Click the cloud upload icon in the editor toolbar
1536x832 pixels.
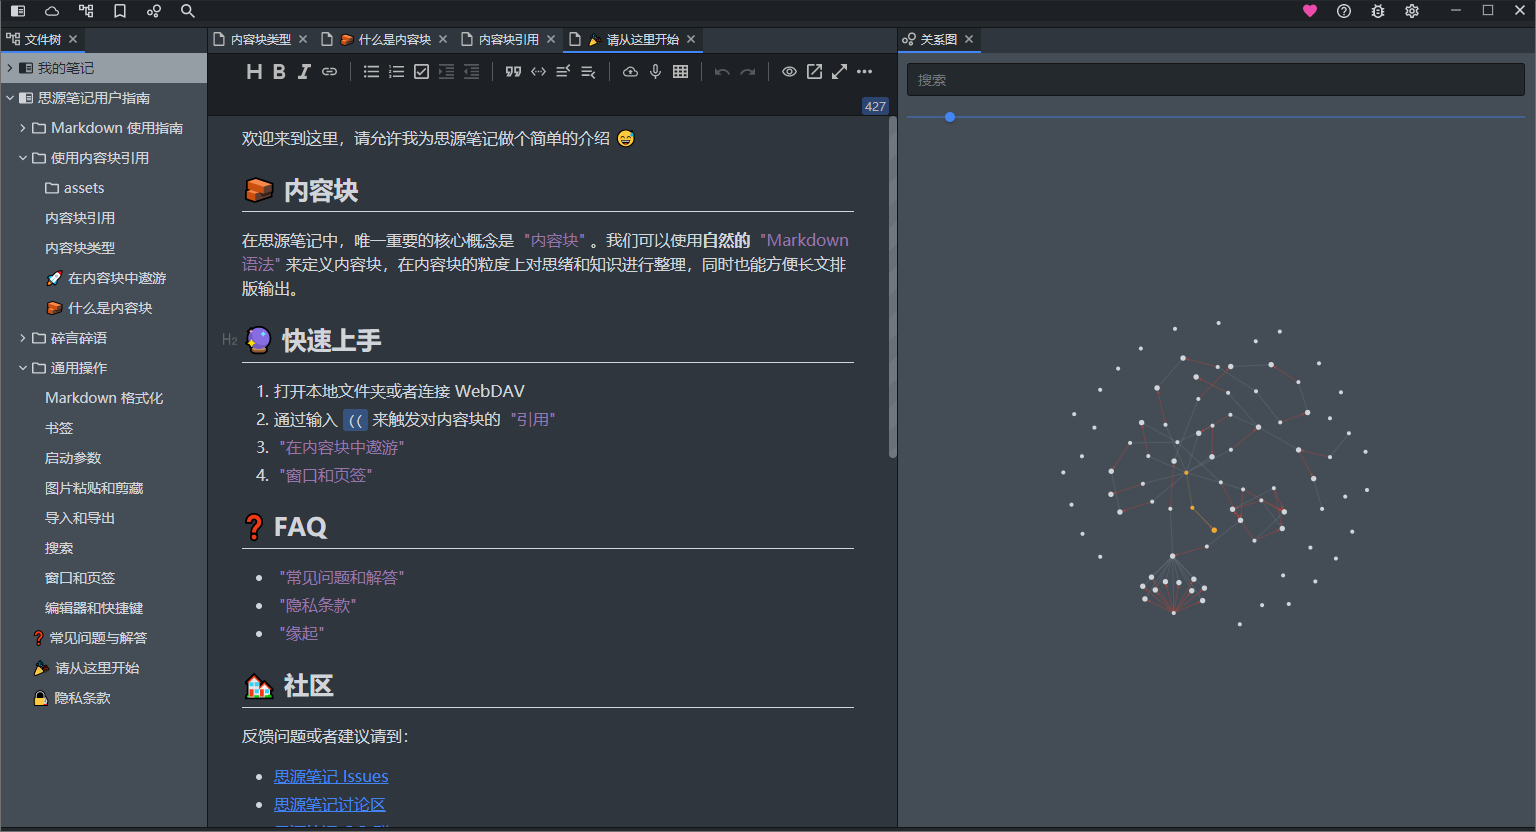pyautogui.click(x=630, y=71)
